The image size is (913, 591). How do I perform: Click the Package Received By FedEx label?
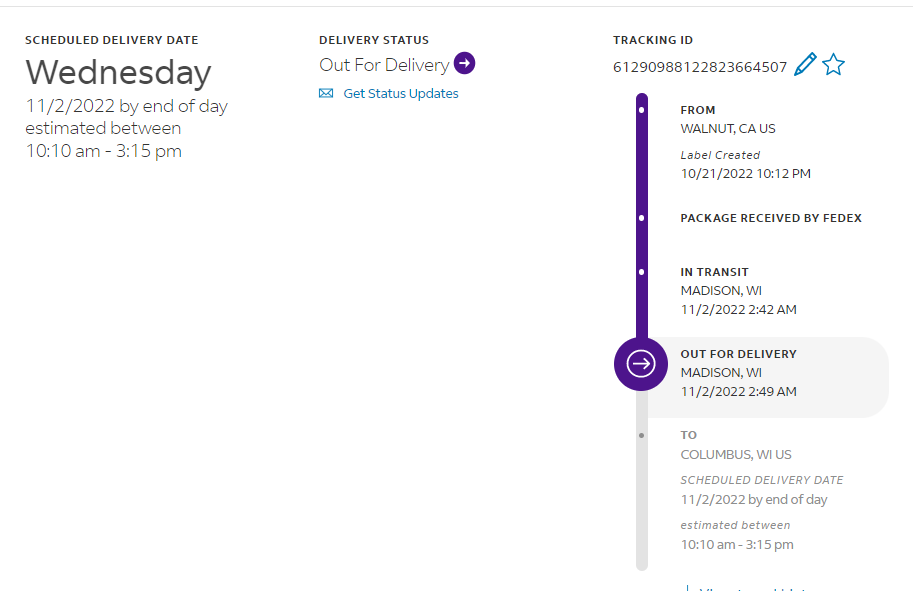770,218
